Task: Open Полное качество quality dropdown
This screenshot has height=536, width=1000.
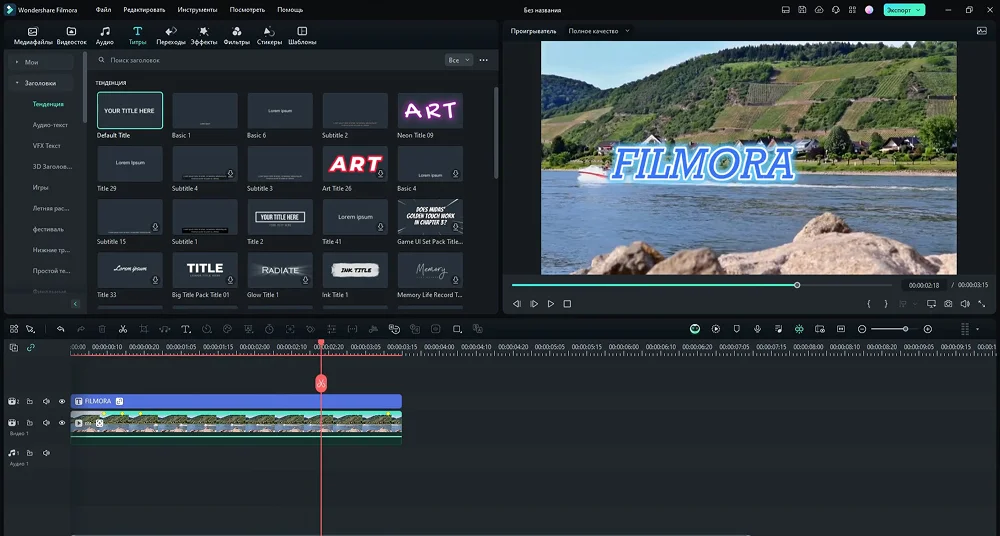Action: 599,31
